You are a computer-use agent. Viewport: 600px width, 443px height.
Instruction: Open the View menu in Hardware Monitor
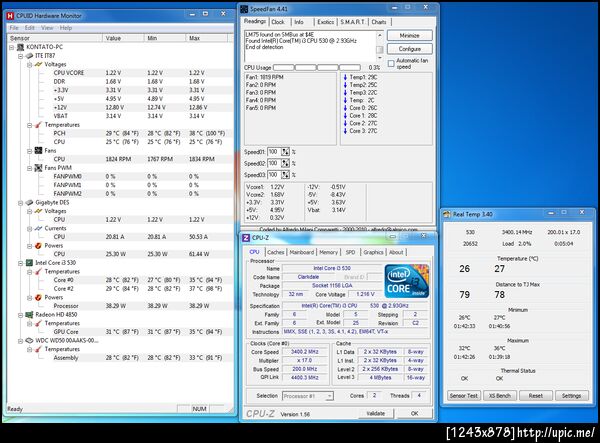click(x=47, y=28)
